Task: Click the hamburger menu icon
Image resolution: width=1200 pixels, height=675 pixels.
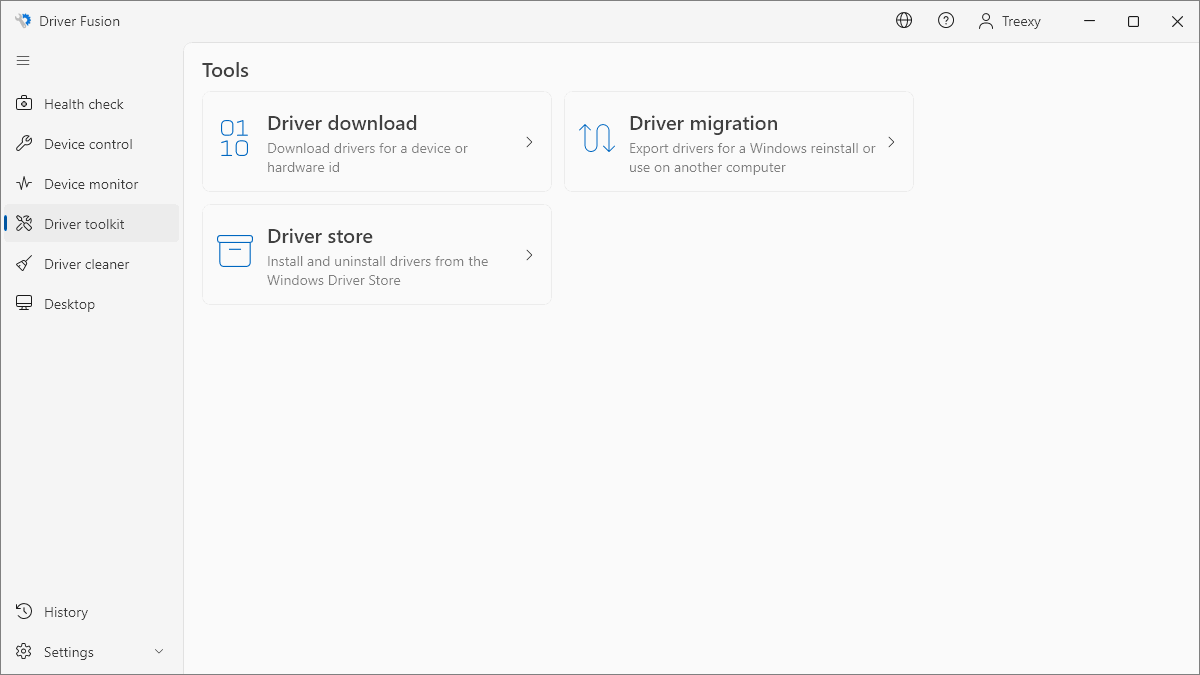Action: [x=23, y=61]
